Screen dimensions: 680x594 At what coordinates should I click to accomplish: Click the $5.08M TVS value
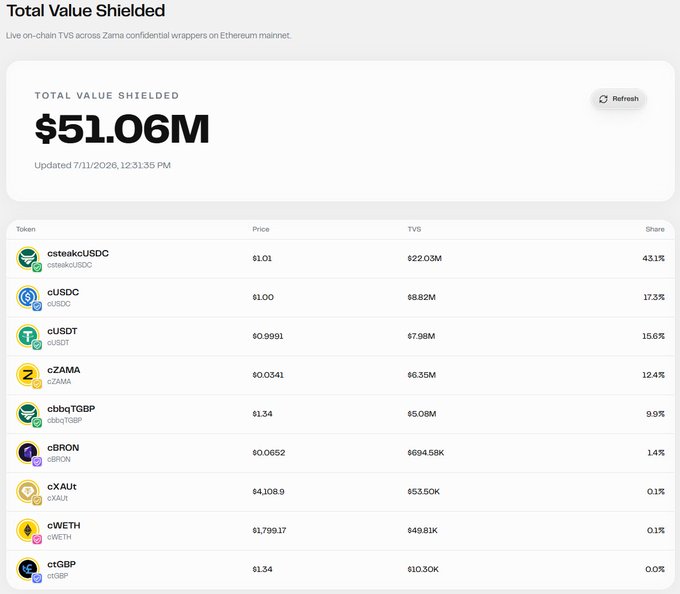click(422, 414)
